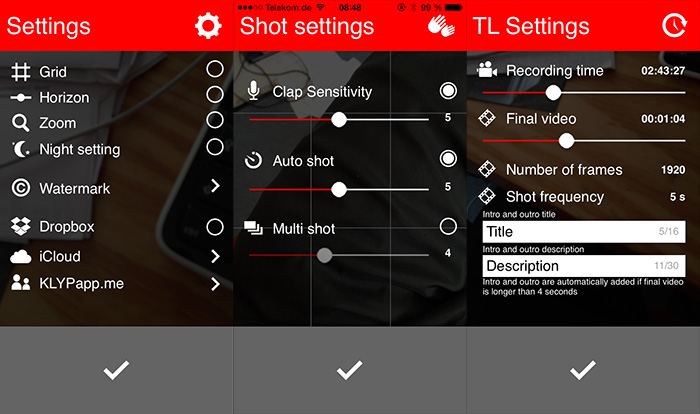Click the Clap Sensitivity microphone icon
Image resolution: width=700 pixels, height=414 pixels.
(254, 91)
